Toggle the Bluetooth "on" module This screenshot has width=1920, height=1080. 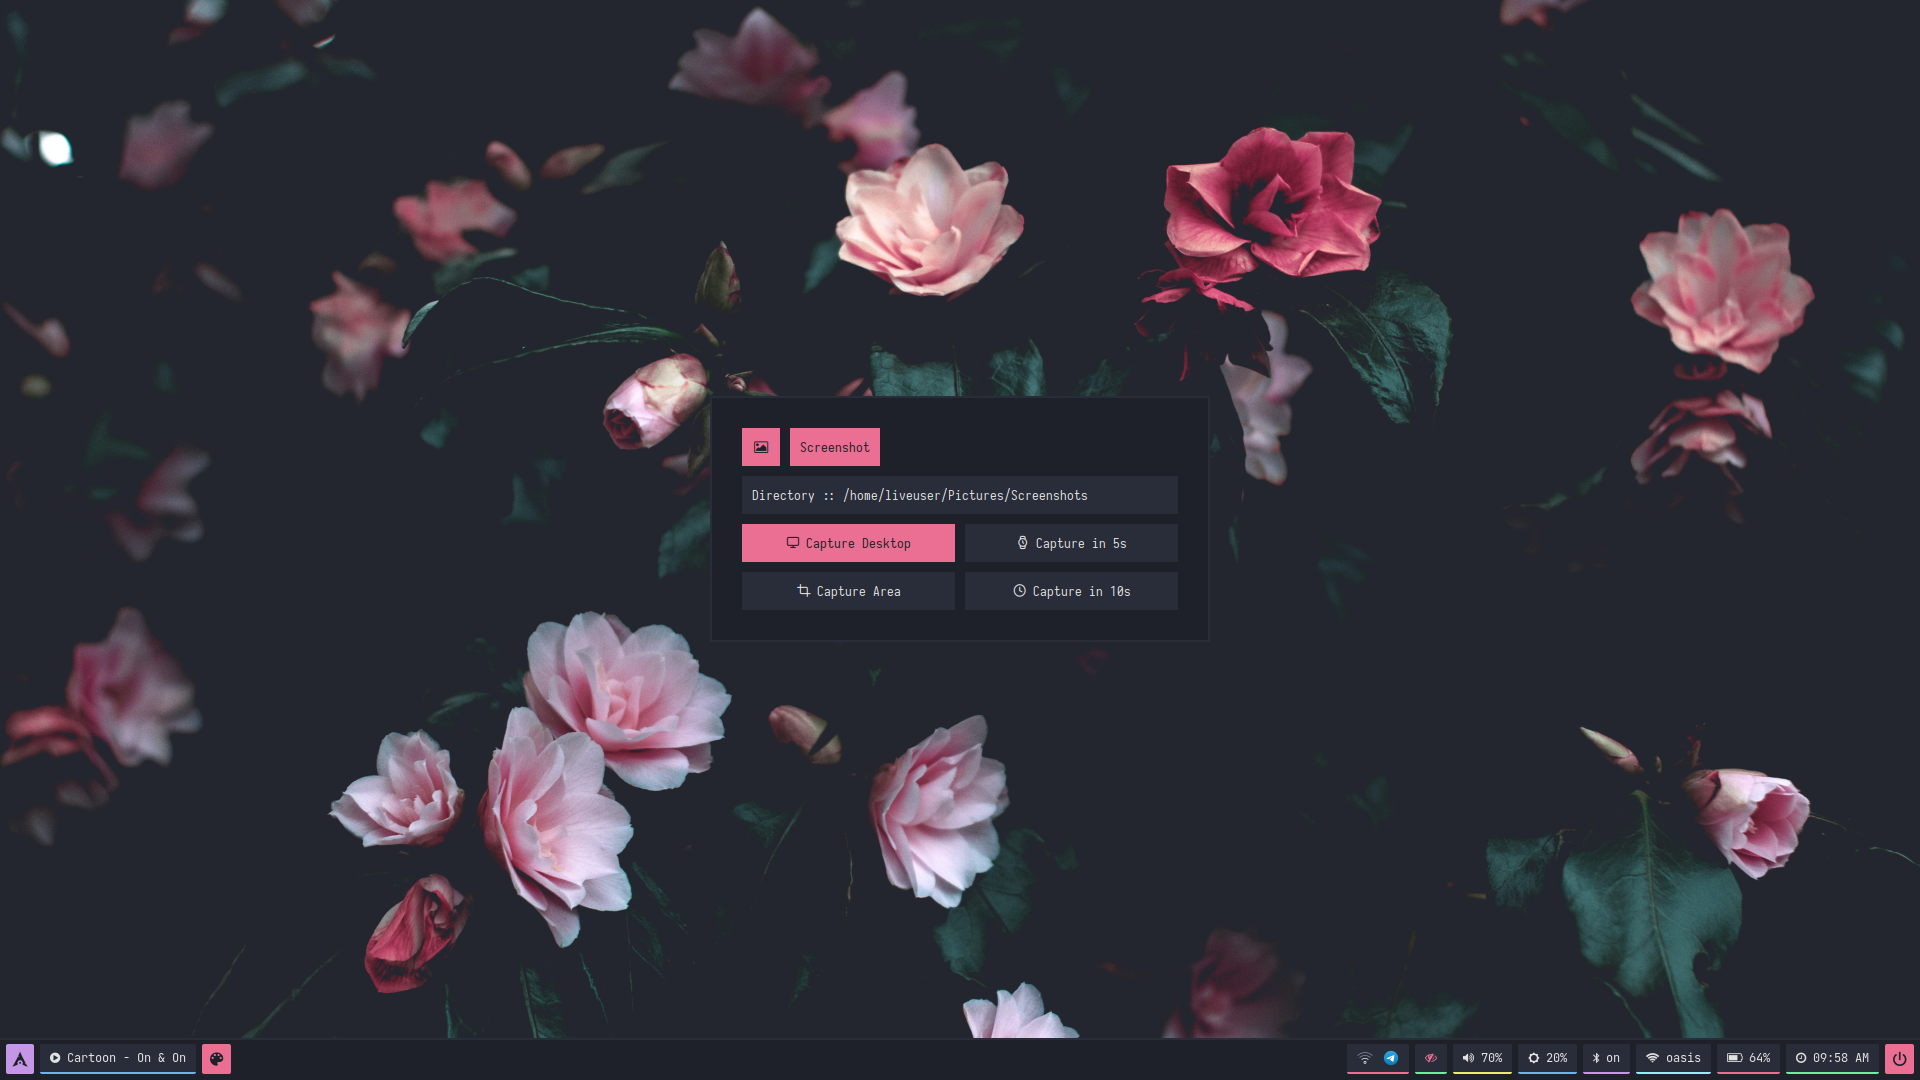(x=1606, y=1058)
